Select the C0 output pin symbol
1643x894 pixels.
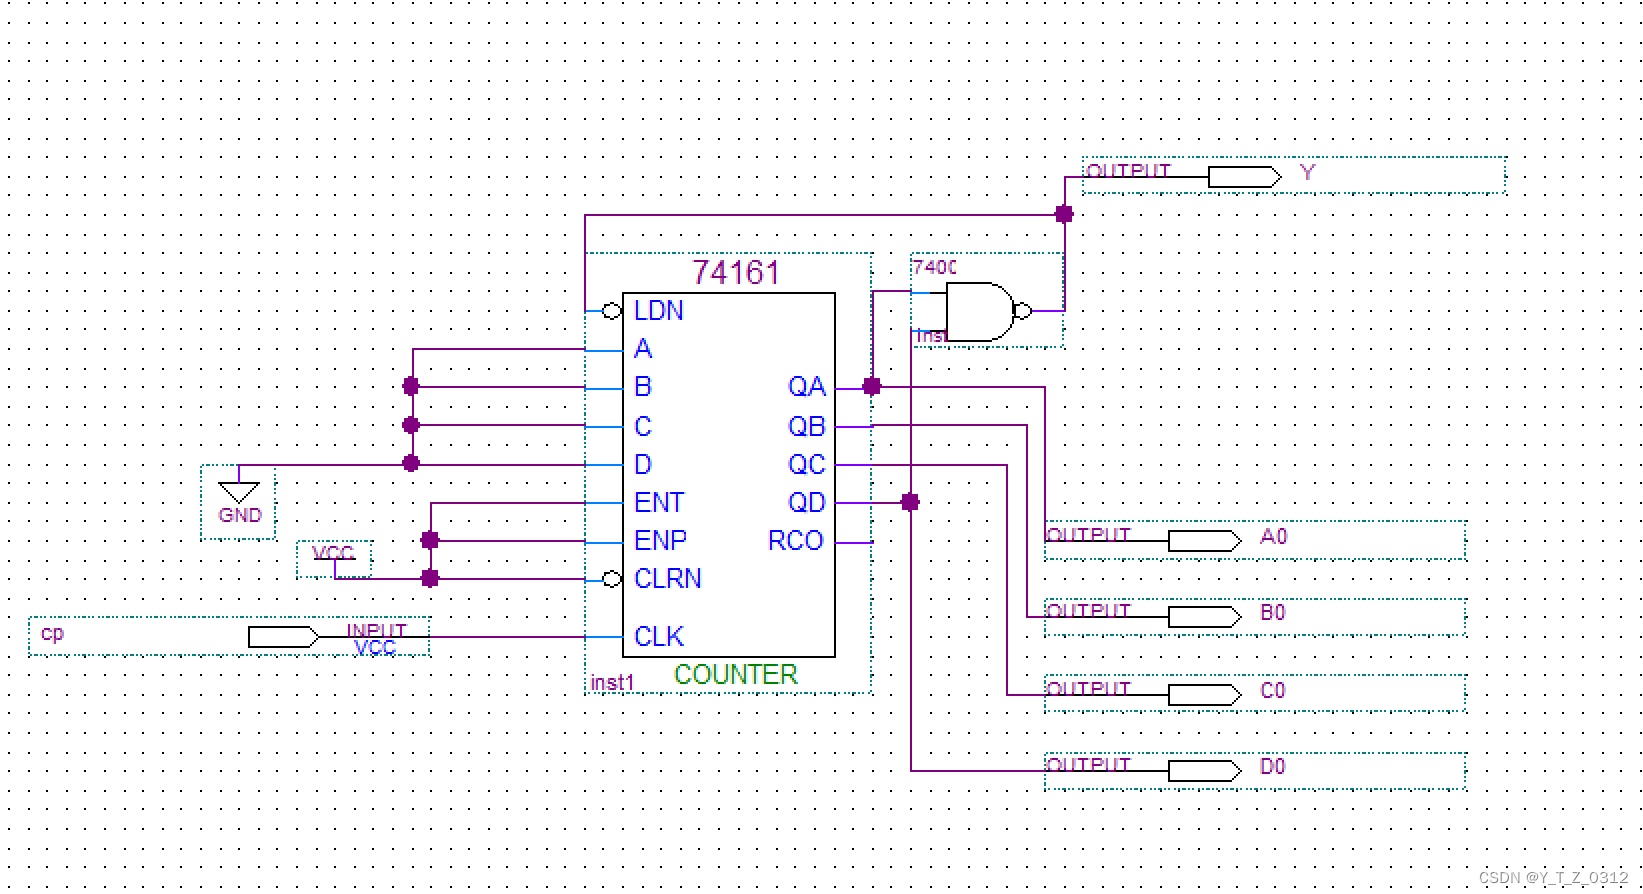(1204, 694)
